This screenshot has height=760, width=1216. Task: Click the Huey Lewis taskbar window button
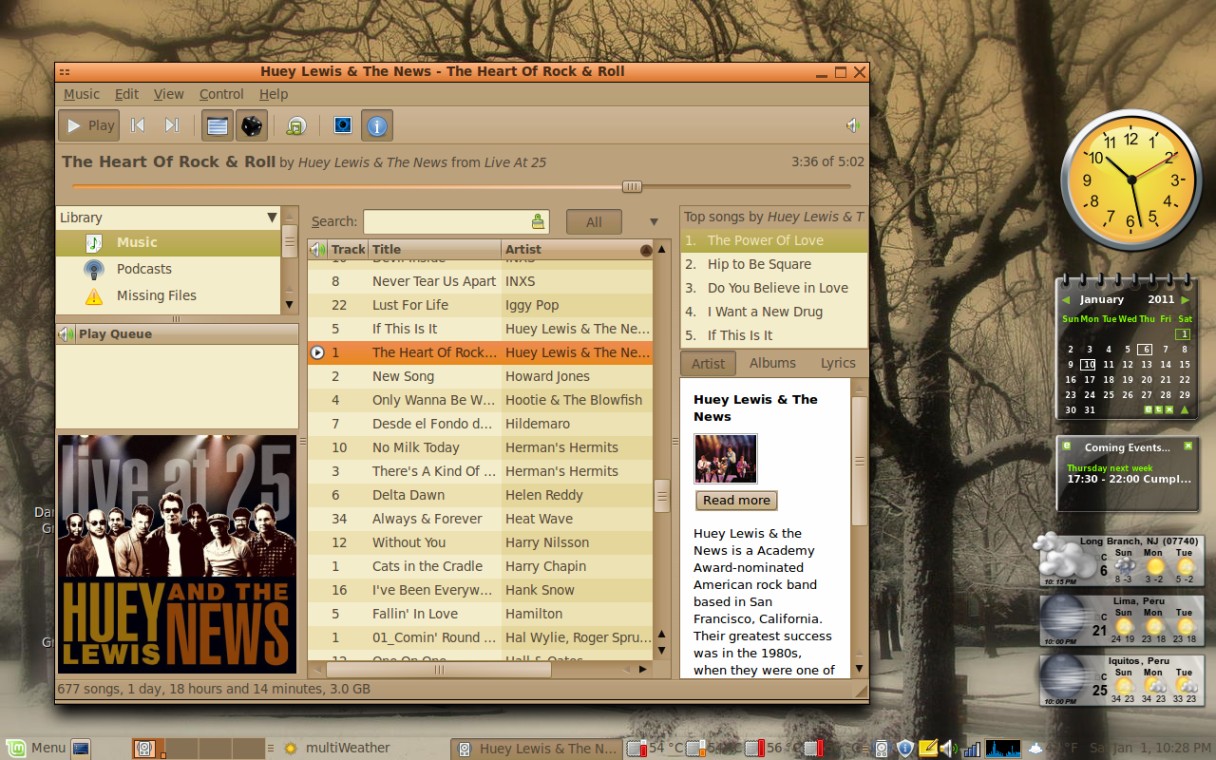tap(535, 748)
